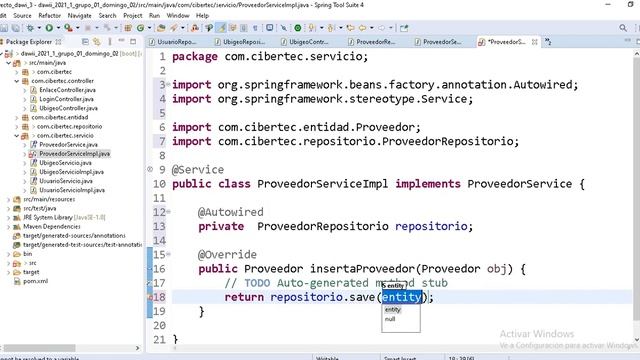
Task: Open the New Java Class dropdown arrow
Action: point(149,28)
